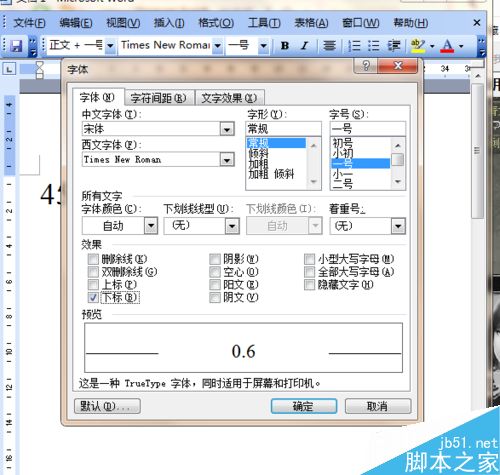Open the toolbar font name dropdown
This screenshot has width=500, height=475.
click(218, 46)
